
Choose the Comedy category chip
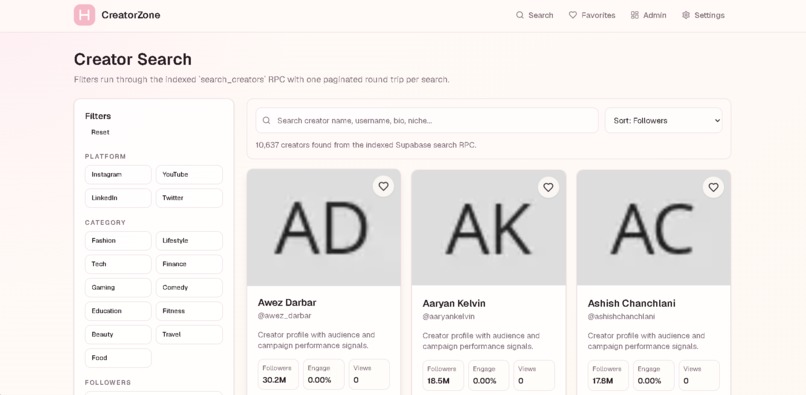189,288
